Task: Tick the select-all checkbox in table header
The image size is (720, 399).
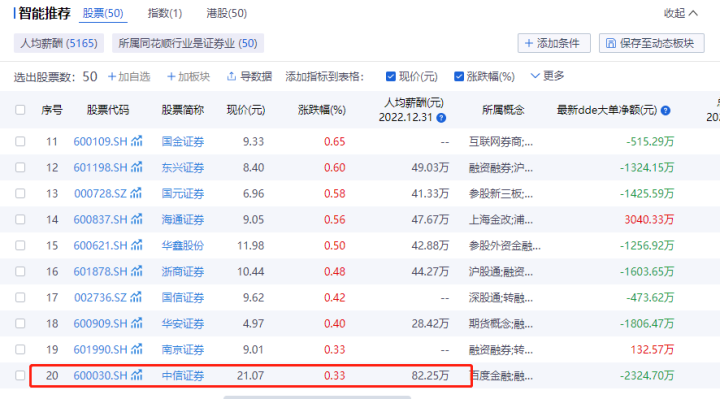Action: [x=20, y=110]
